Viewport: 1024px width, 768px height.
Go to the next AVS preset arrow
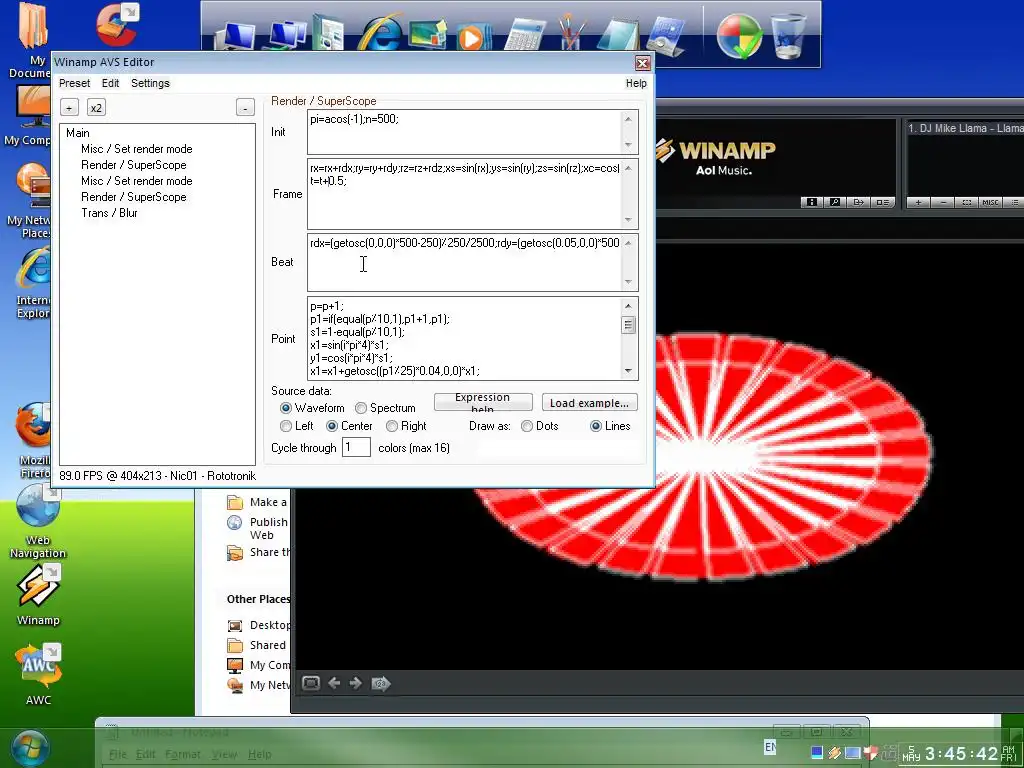click(356, 683)
